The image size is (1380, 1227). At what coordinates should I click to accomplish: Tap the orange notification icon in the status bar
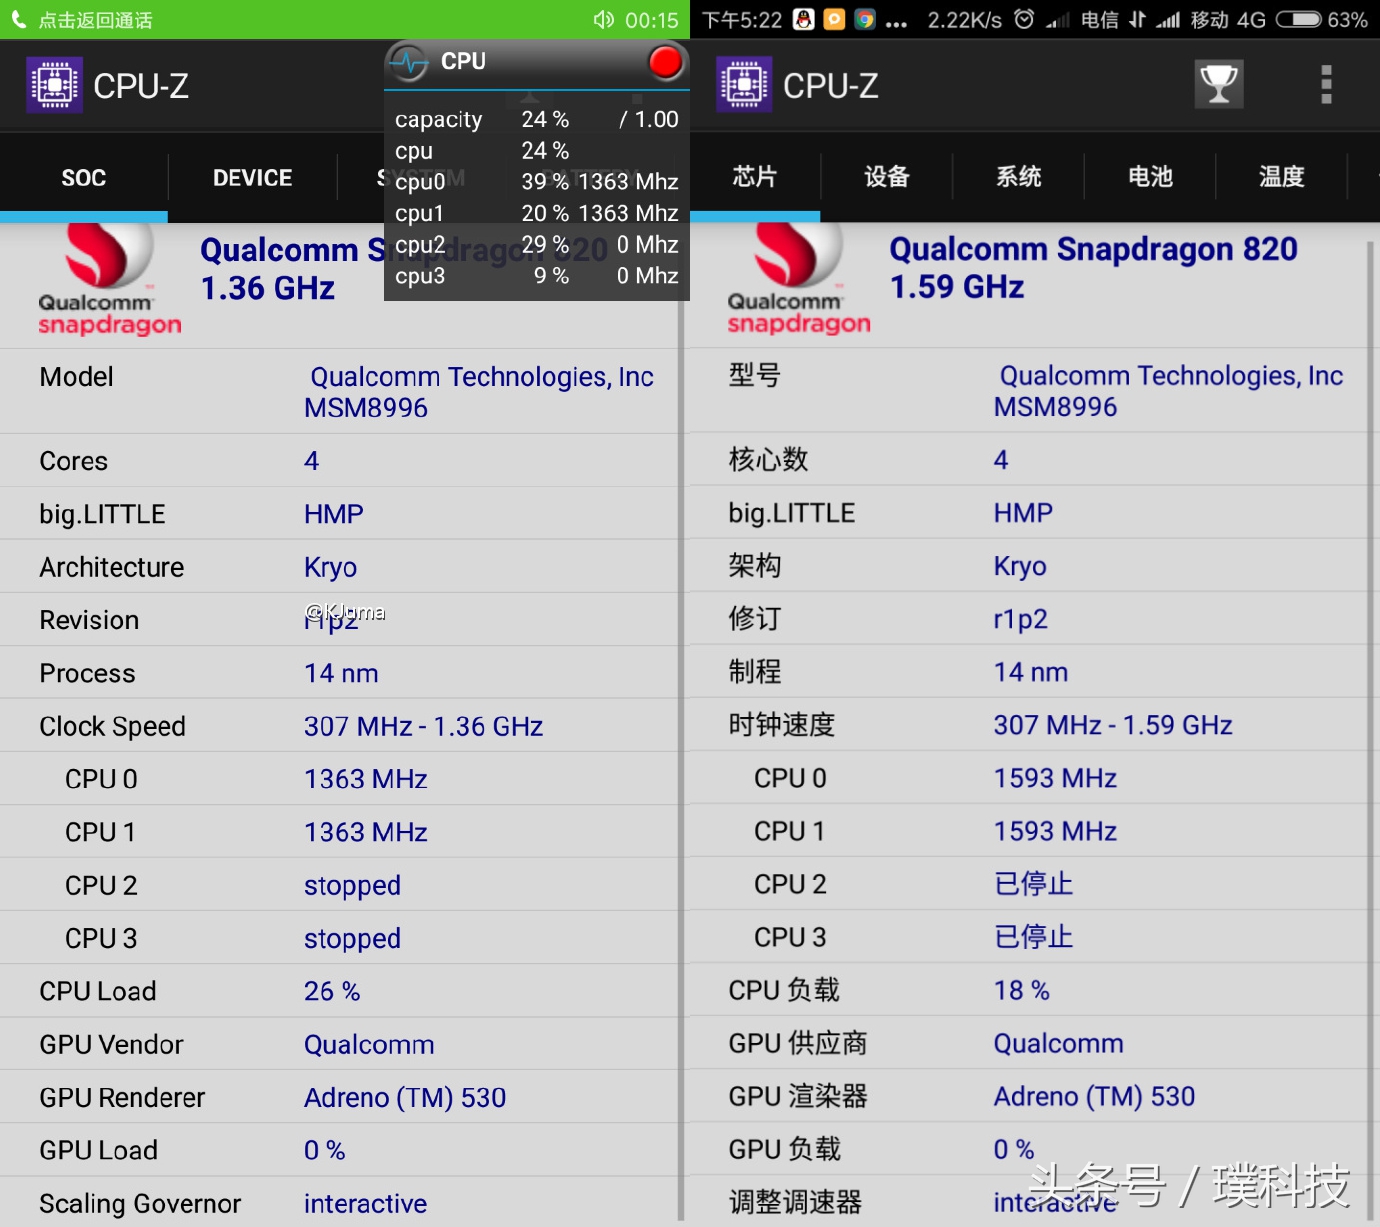coord(834,20)
